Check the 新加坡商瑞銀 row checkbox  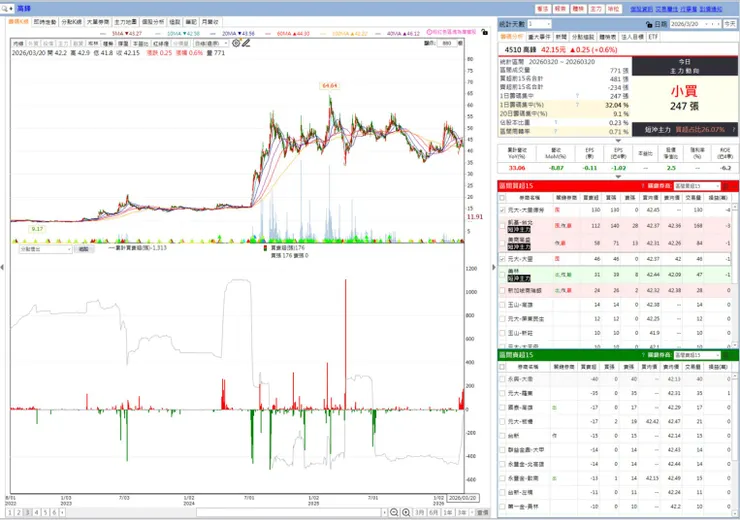(502, 291)
